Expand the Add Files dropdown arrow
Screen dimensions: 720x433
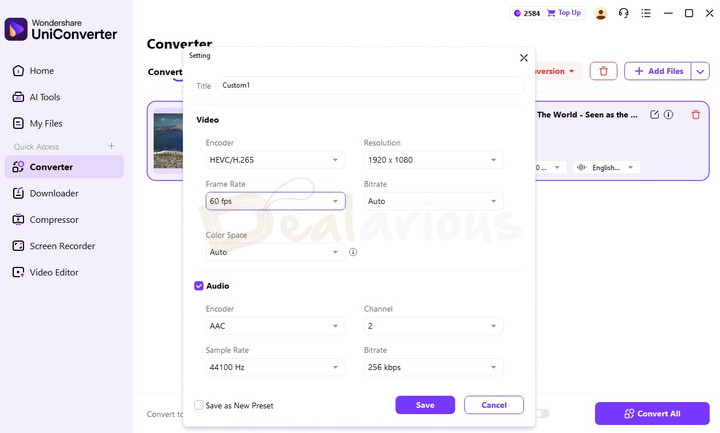click(x=700, y=71)
